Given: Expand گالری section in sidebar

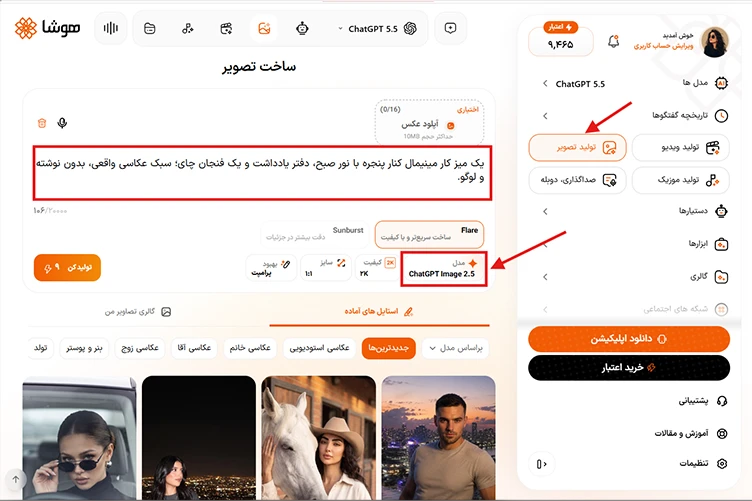Looking at the screenshot, I should (x=634, y=277).
